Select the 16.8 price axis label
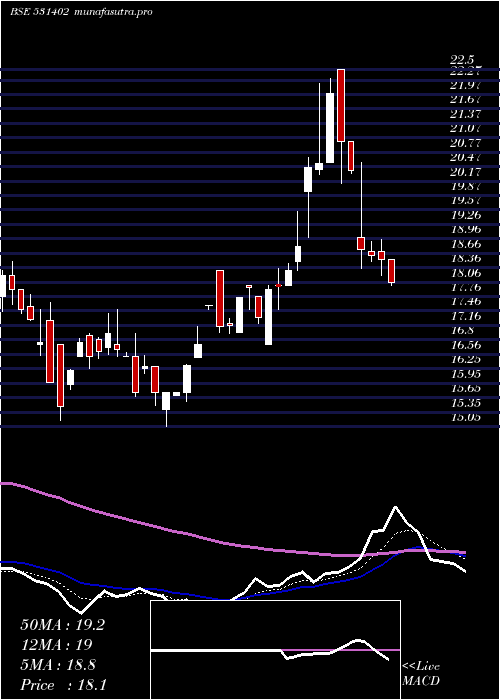Screen dimensions: 500x700 tap(462, 330)
